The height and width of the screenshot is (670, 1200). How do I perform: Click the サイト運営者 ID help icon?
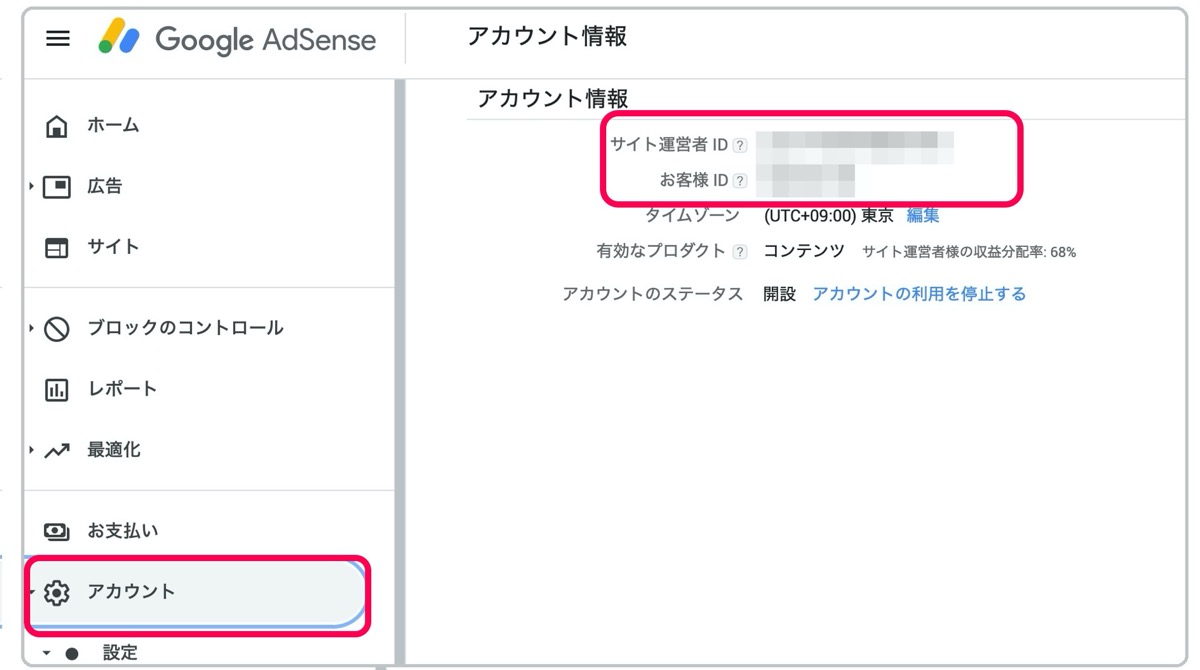(740, 146)
